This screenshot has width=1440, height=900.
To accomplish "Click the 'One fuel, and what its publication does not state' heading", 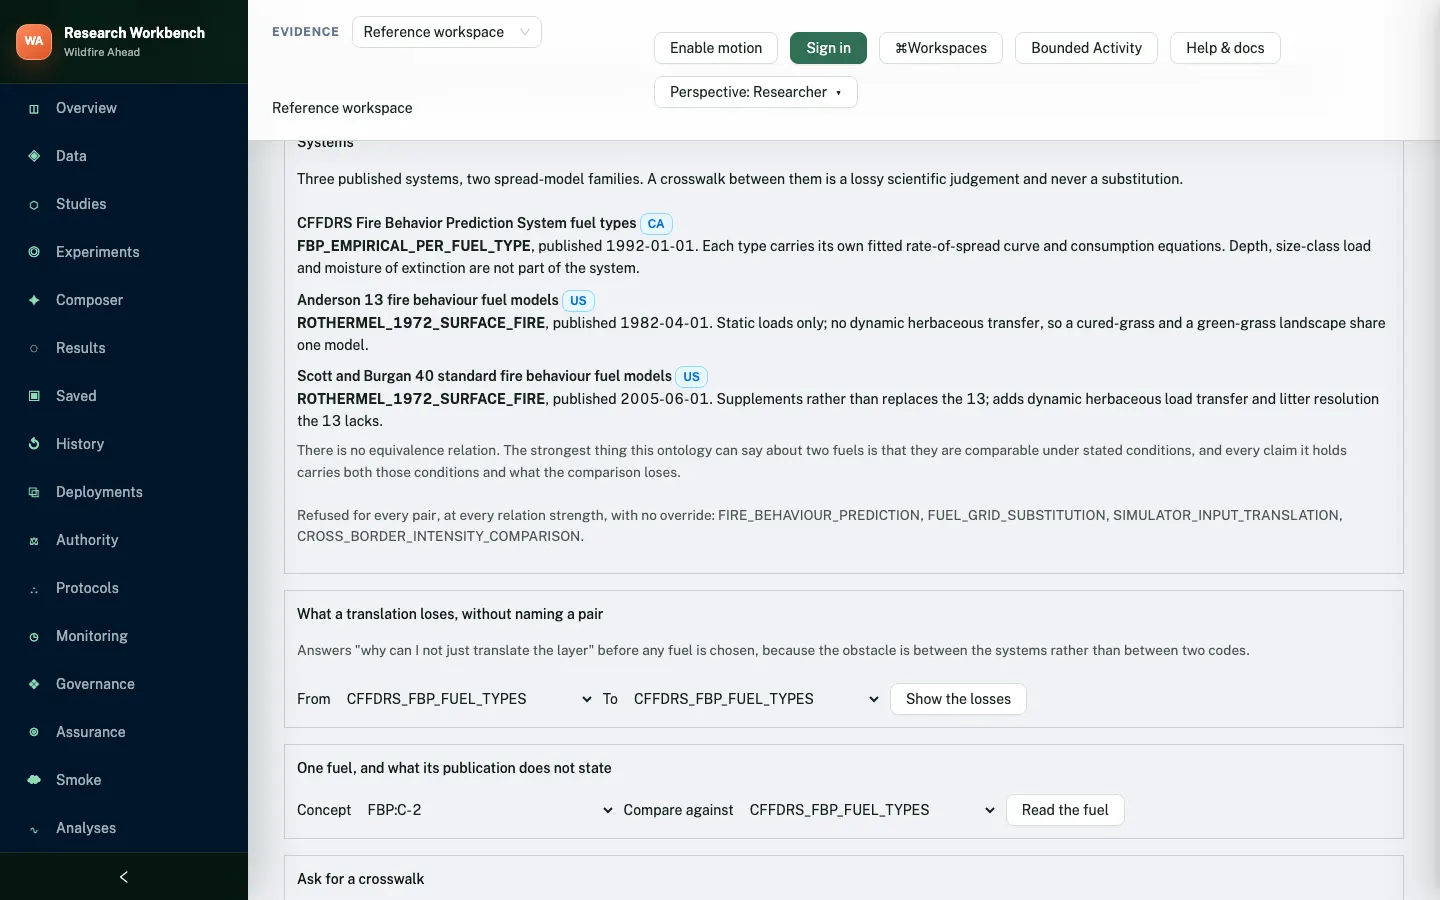I will (x=454, y=768).
